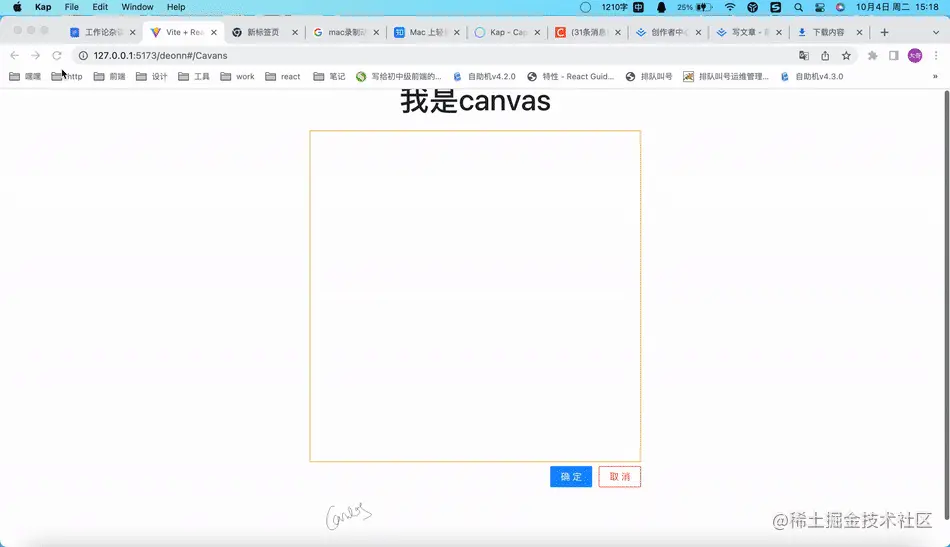Click the share icon in the address bar
Screen dimensions: 950x547
pos(825,56)
